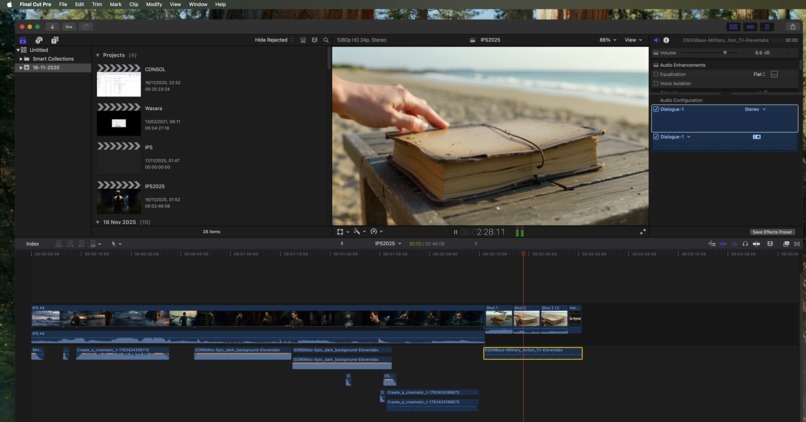
Task: Open the Clip menu
Action: pyautogui.click(x=134, y=4)
